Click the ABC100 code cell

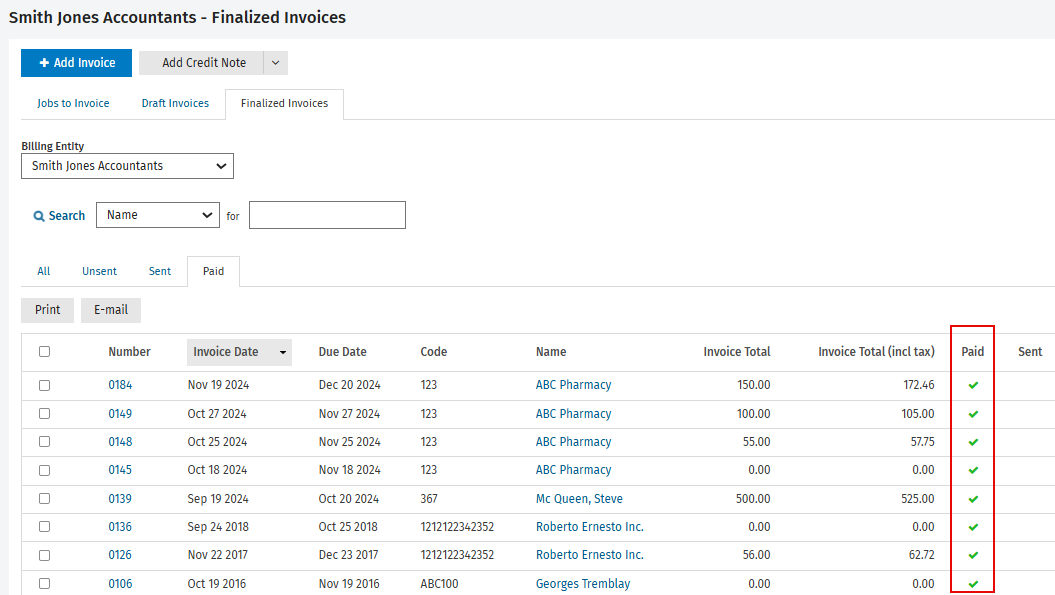click(439, 584)
